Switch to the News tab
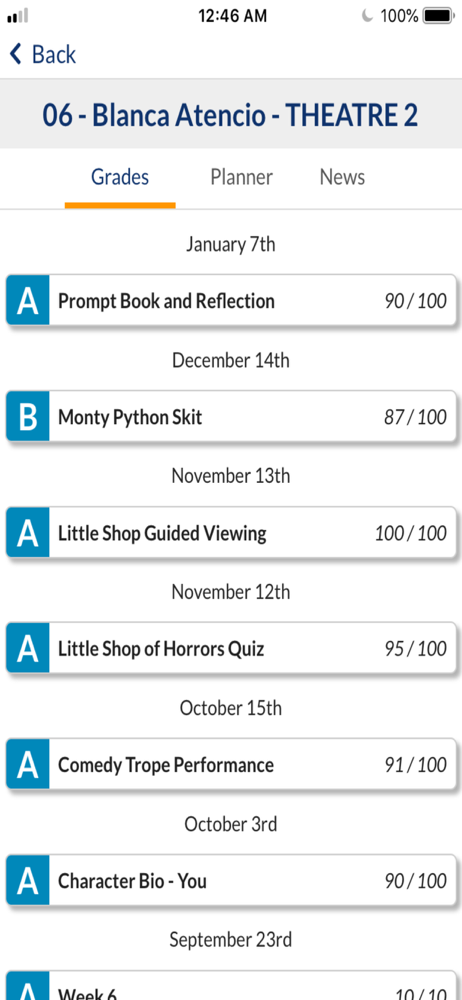Viewport: 462px width, 1000px height. pos(342,177)
